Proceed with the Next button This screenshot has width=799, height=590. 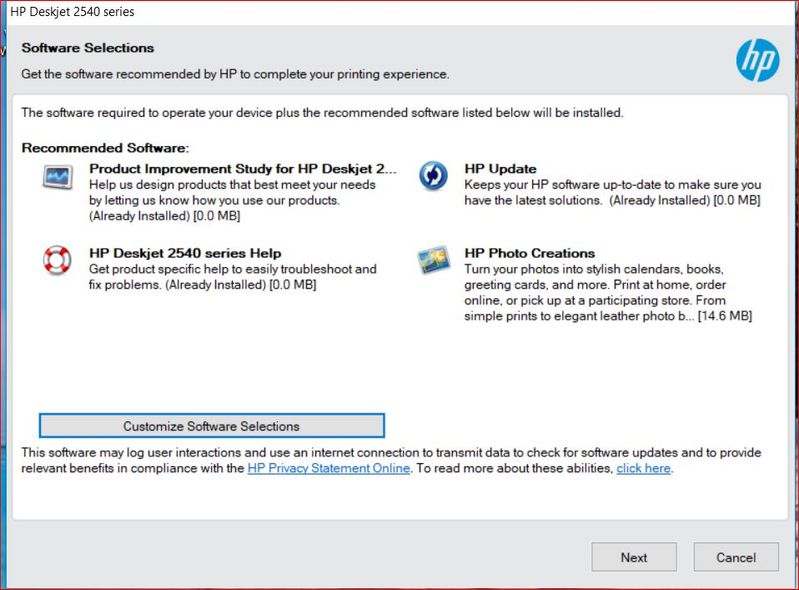click(x=634, y=557)
